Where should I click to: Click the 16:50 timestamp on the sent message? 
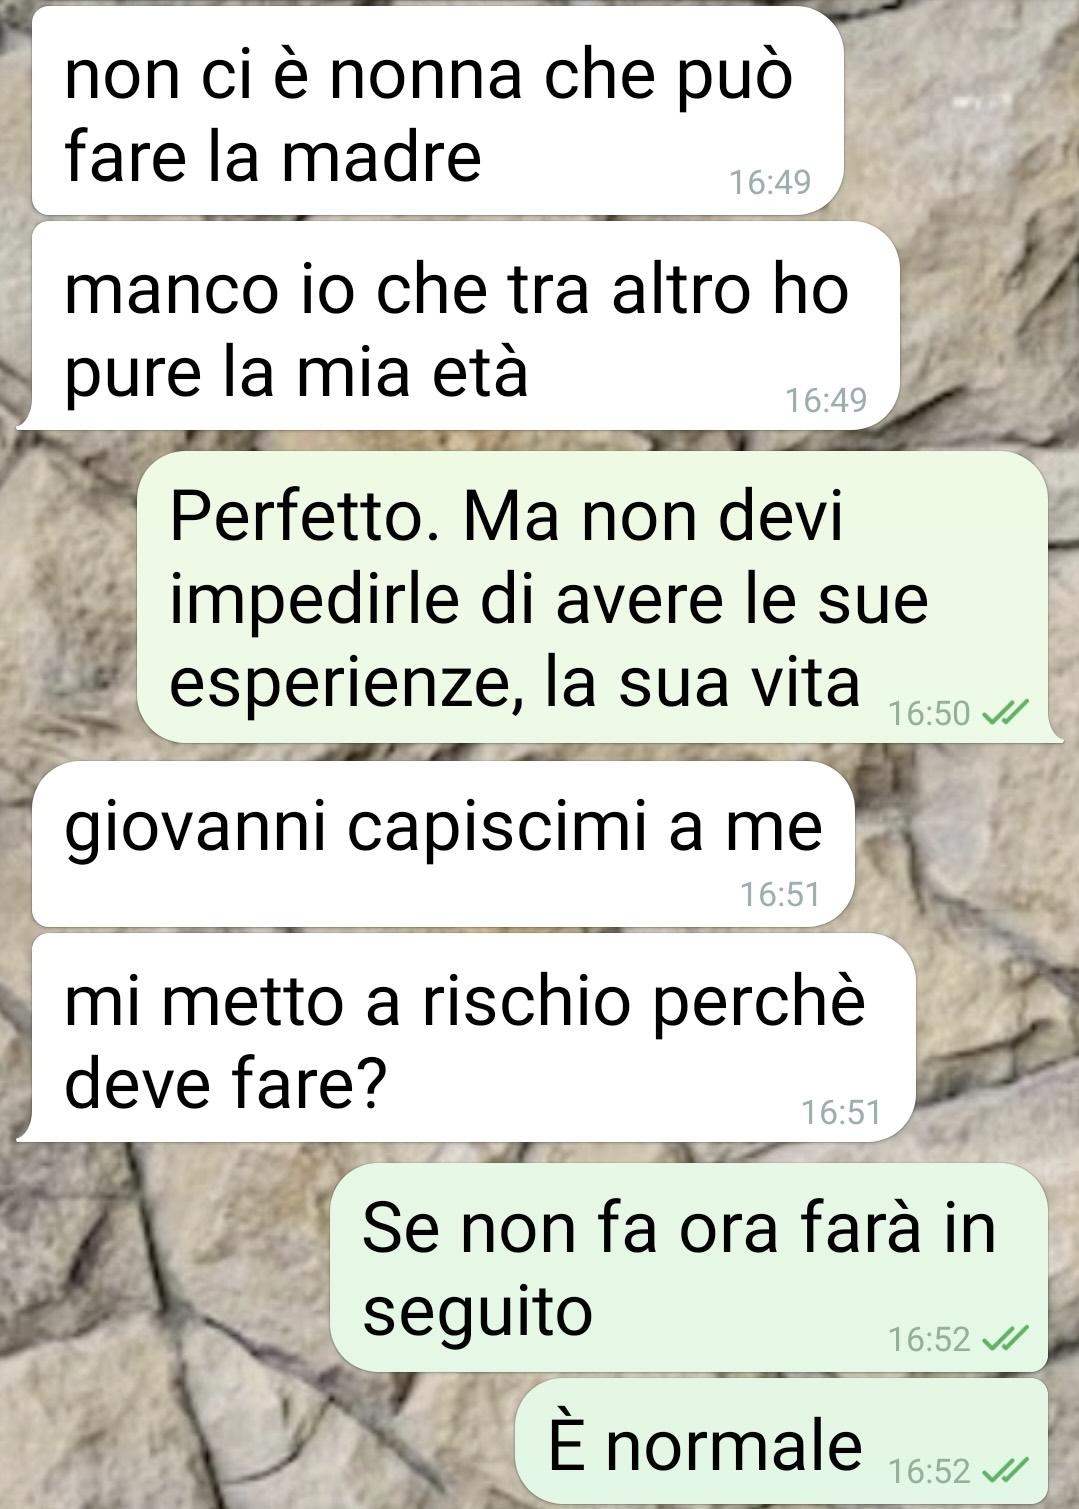tap(929, 713)
